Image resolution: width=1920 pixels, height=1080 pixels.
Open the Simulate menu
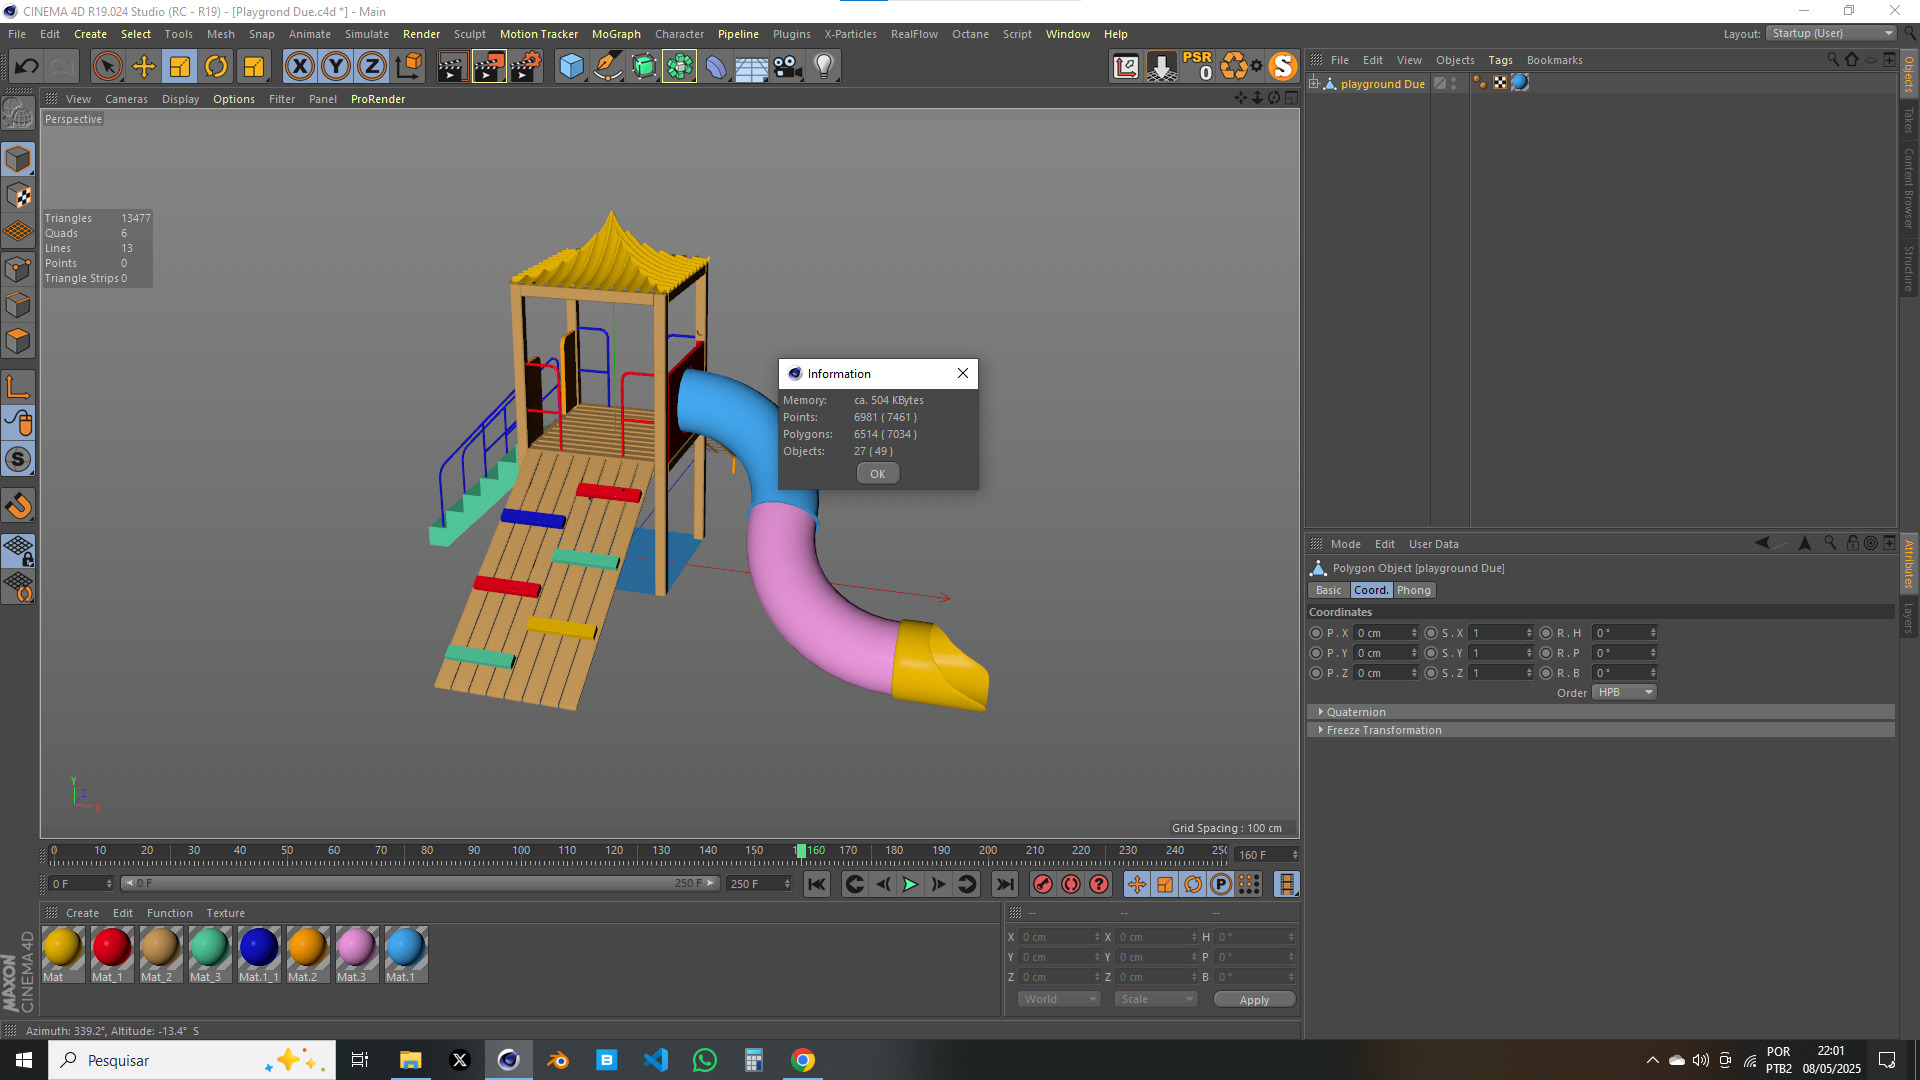point(367,34)
